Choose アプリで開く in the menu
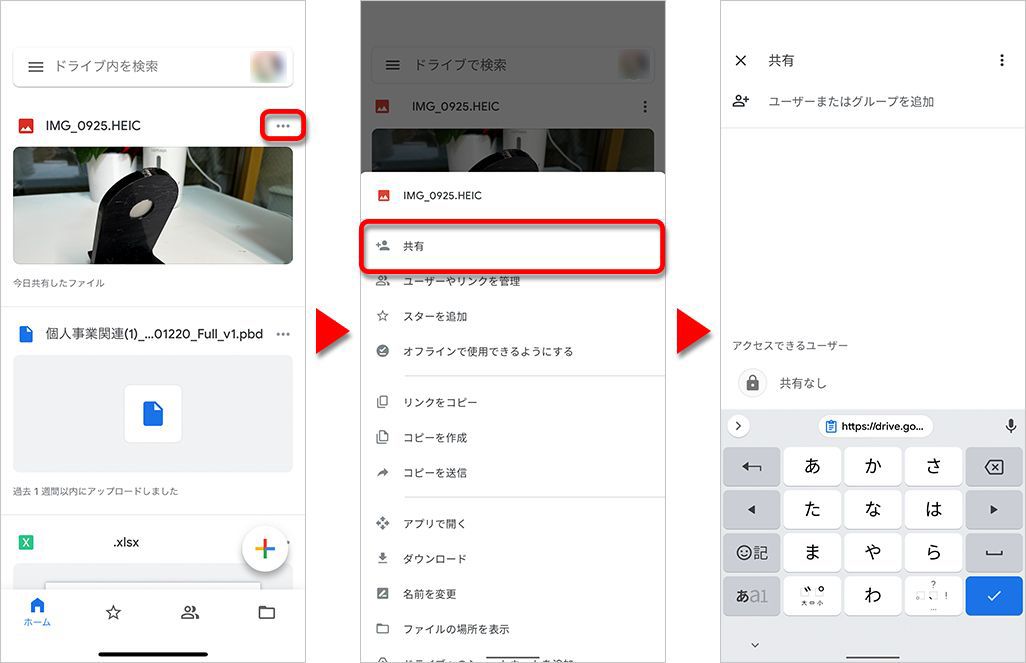The height and width of the screenshot is (663, 1026). pos(512,524)
